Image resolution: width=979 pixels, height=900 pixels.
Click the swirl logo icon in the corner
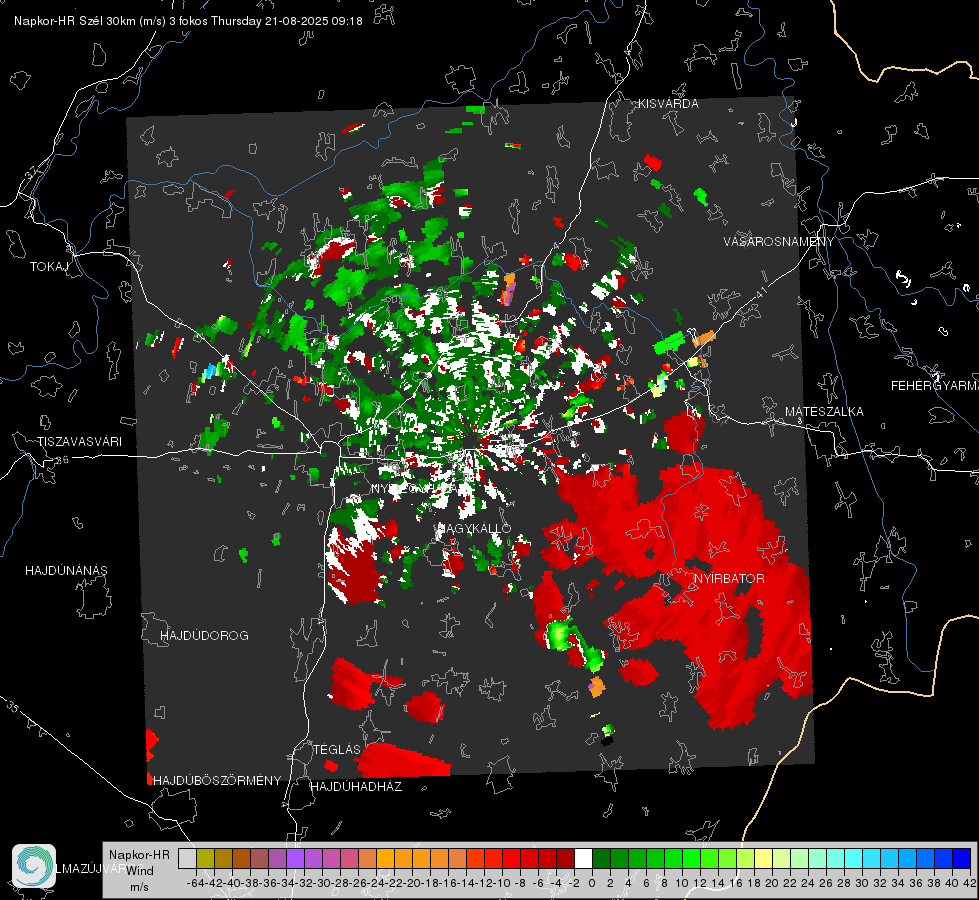point(34,866)
